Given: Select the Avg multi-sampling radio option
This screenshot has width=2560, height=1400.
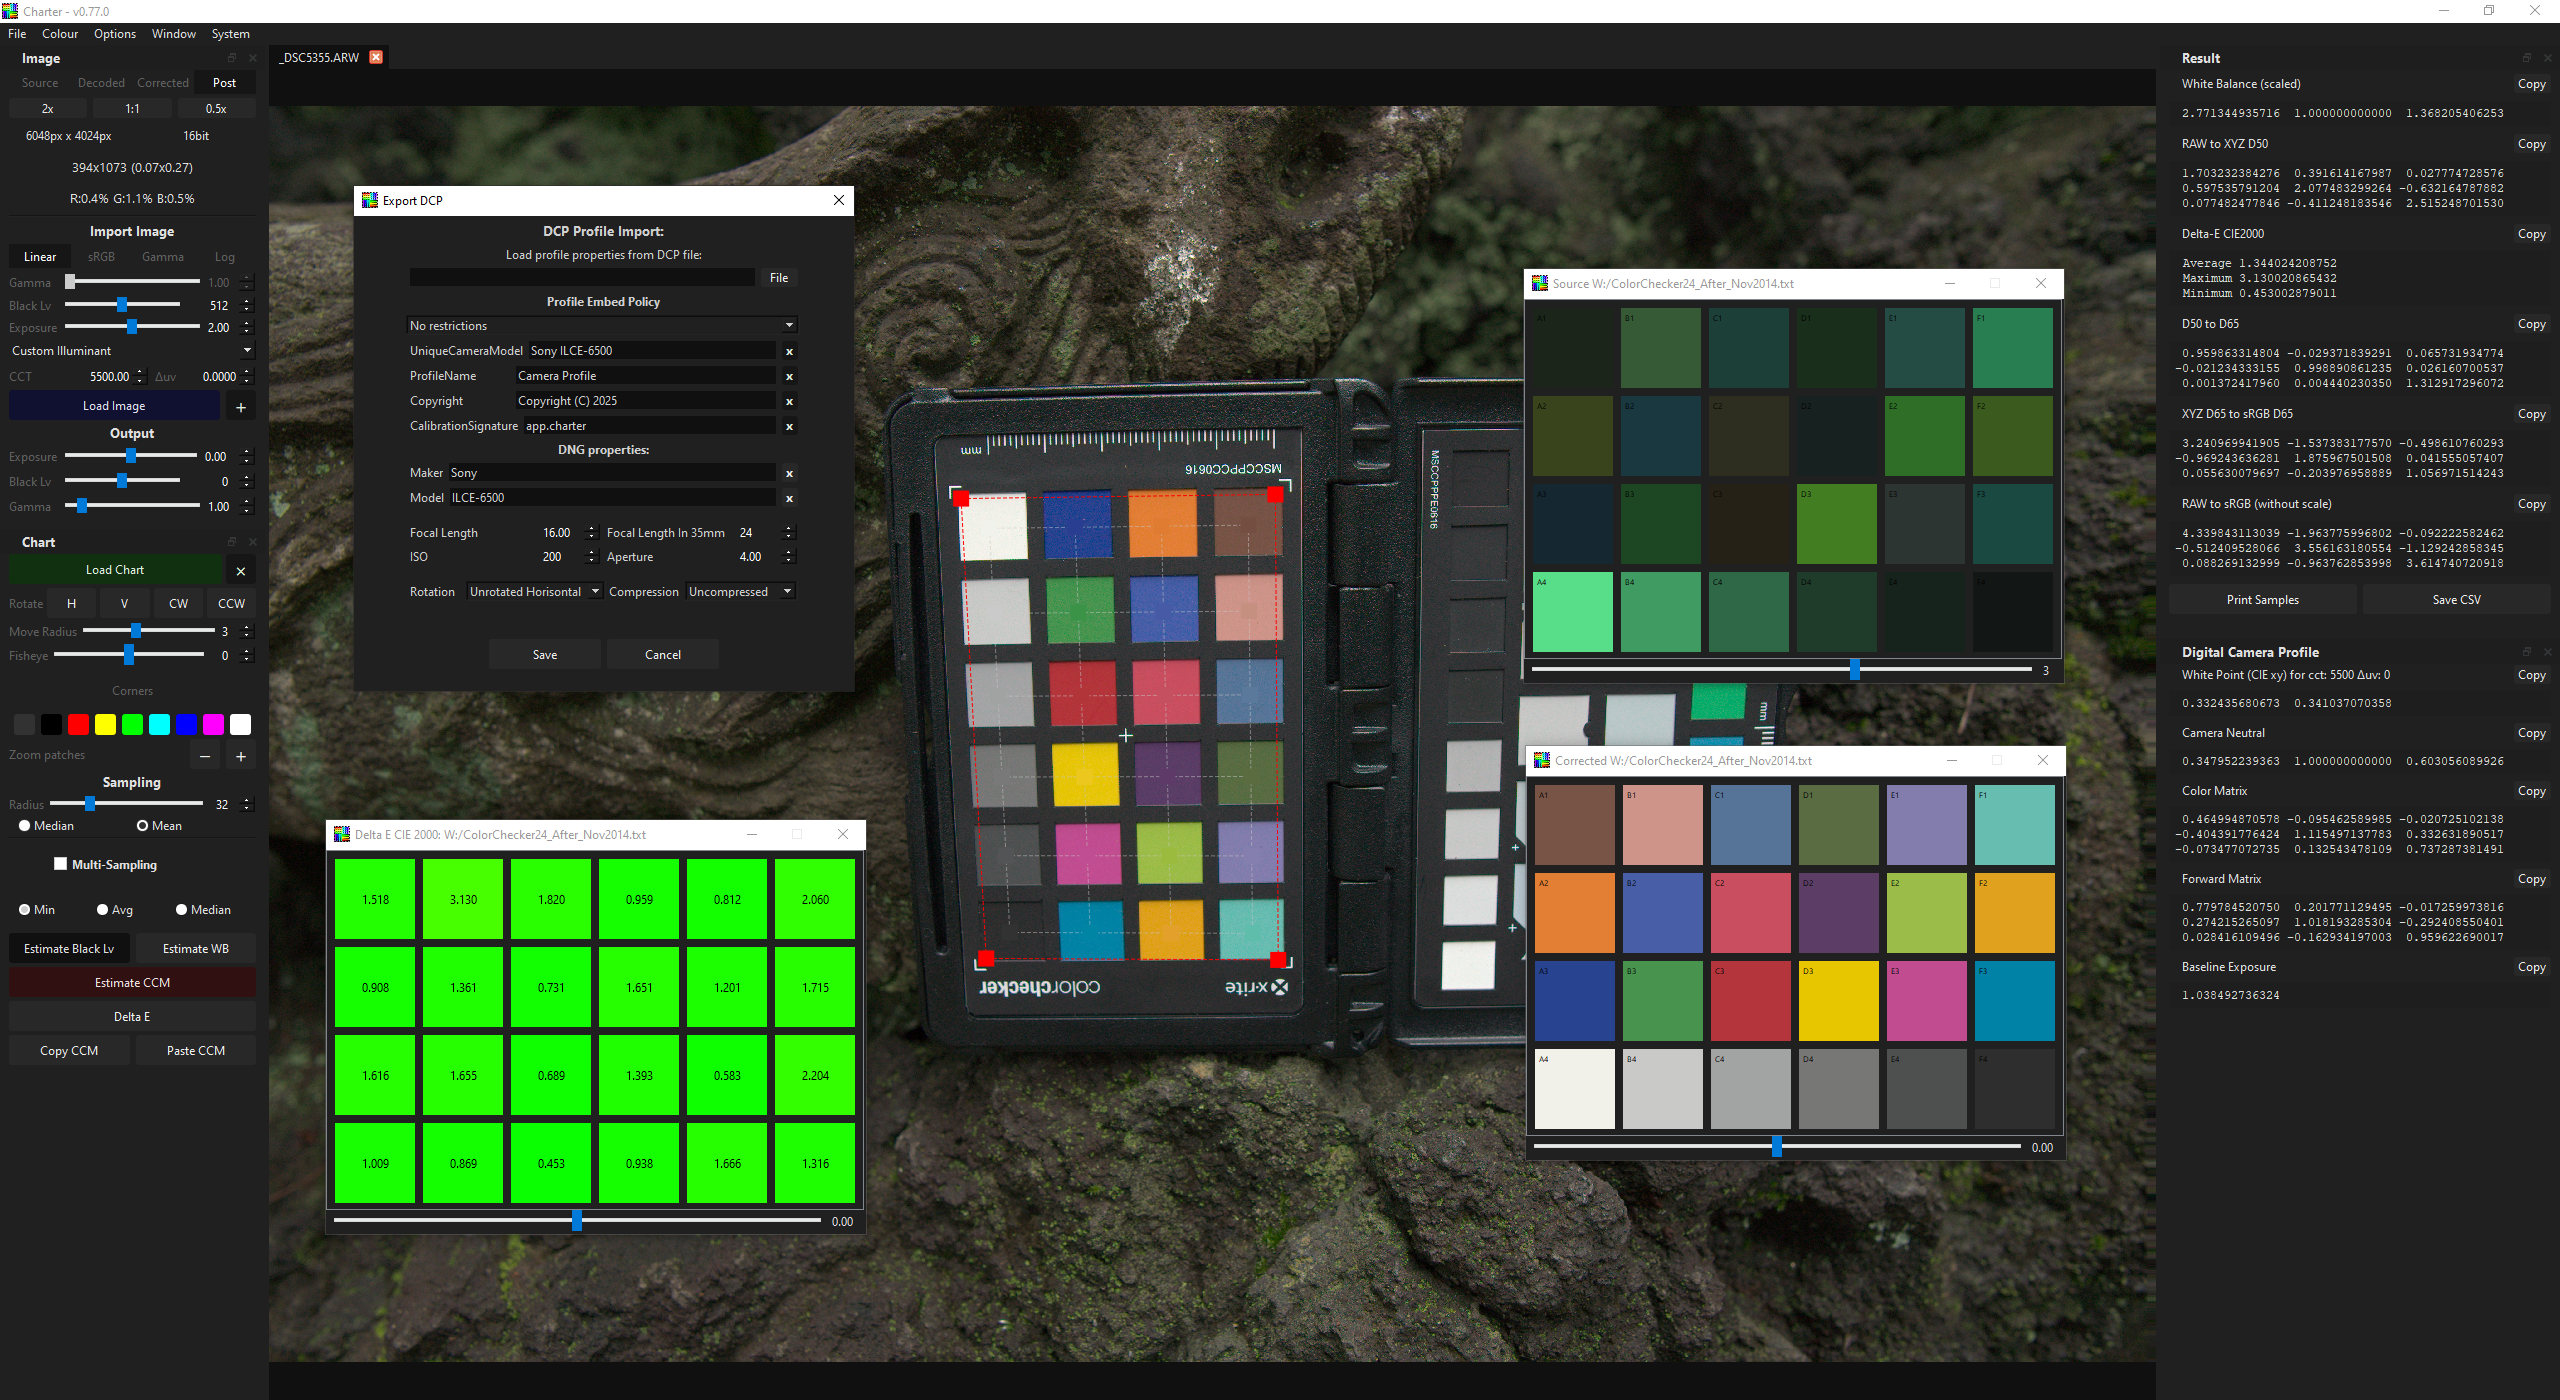Looking at the screenshot, I should point(103,910).
